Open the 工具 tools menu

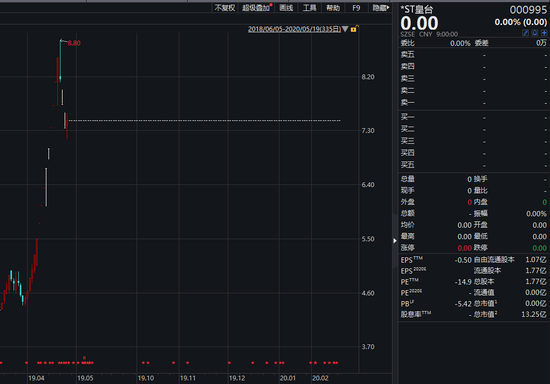(x=309, y=8)
